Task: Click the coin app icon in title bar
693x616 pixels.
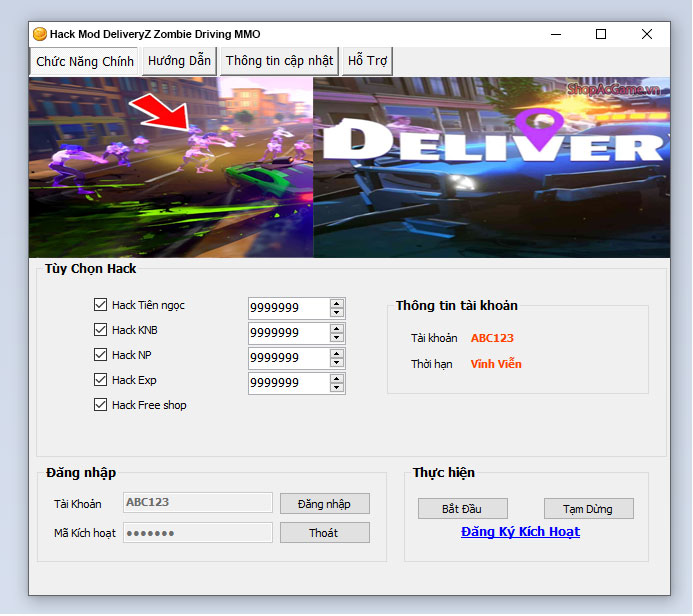Action: click(40, 34)
